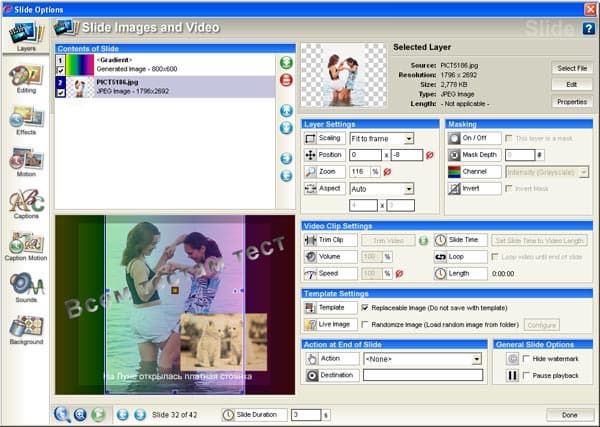Go to next slide beside Slide 32 of 42
Screen dimensions: 600x427
(x=140, y=414)
